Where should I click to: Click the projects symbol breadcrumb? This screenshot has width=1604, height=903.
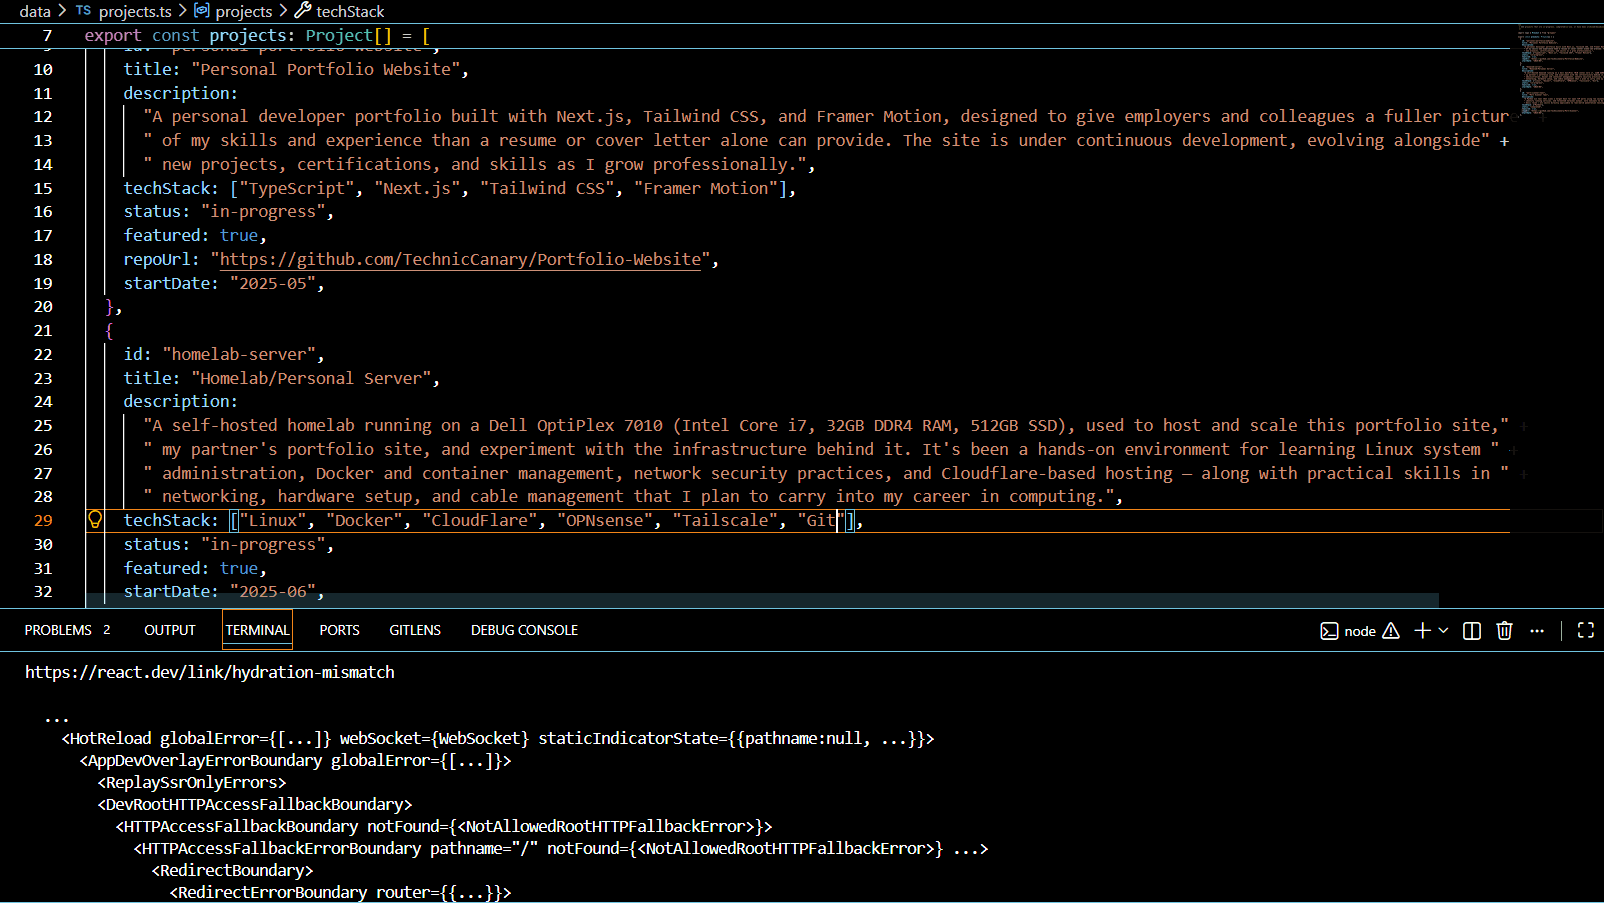coord(233,11)
